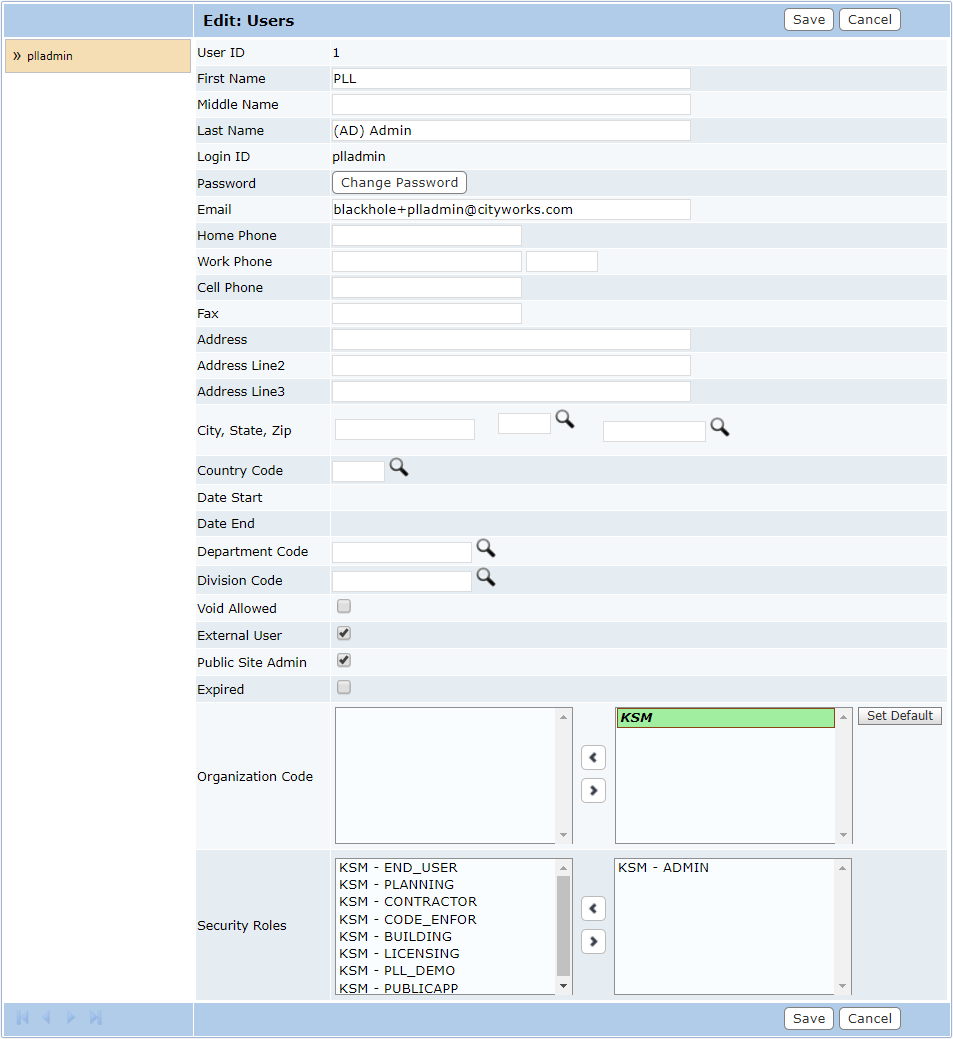Screen dimensions: 953x1039
Task: Open the Department Code lookup magnifier
Action: pos(485,548)
